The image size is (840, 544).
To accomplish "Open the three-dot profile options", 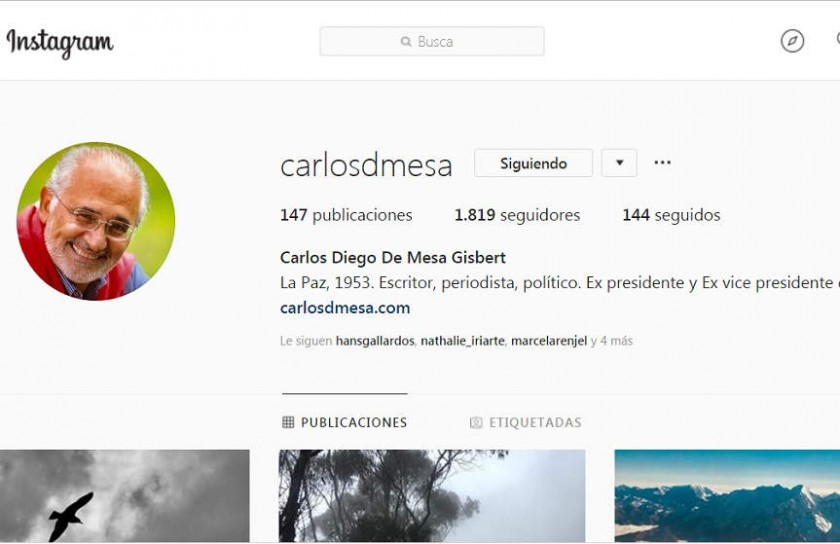I will (x=662, y=162).
